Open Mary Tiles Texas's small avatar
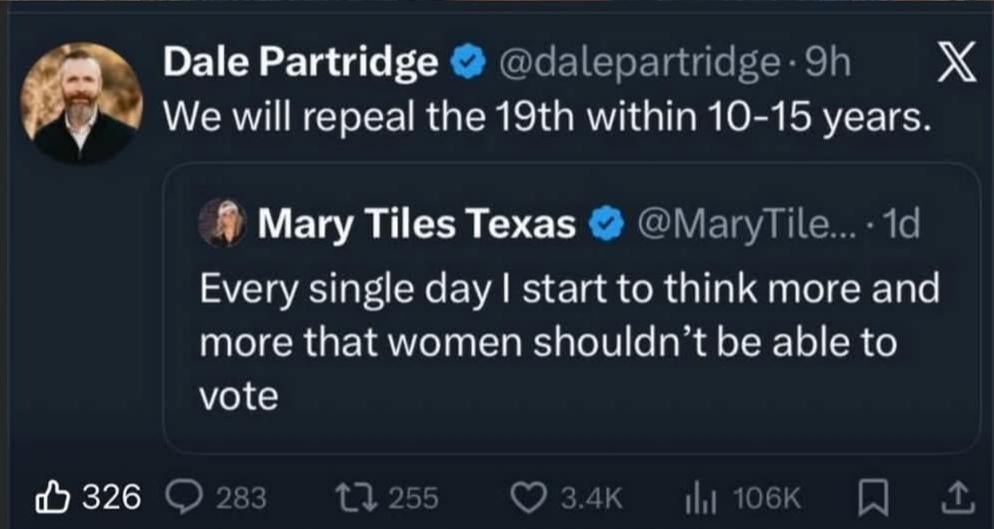Image resolution: width=994 pixels, height=529 pixels. [220, 223]
